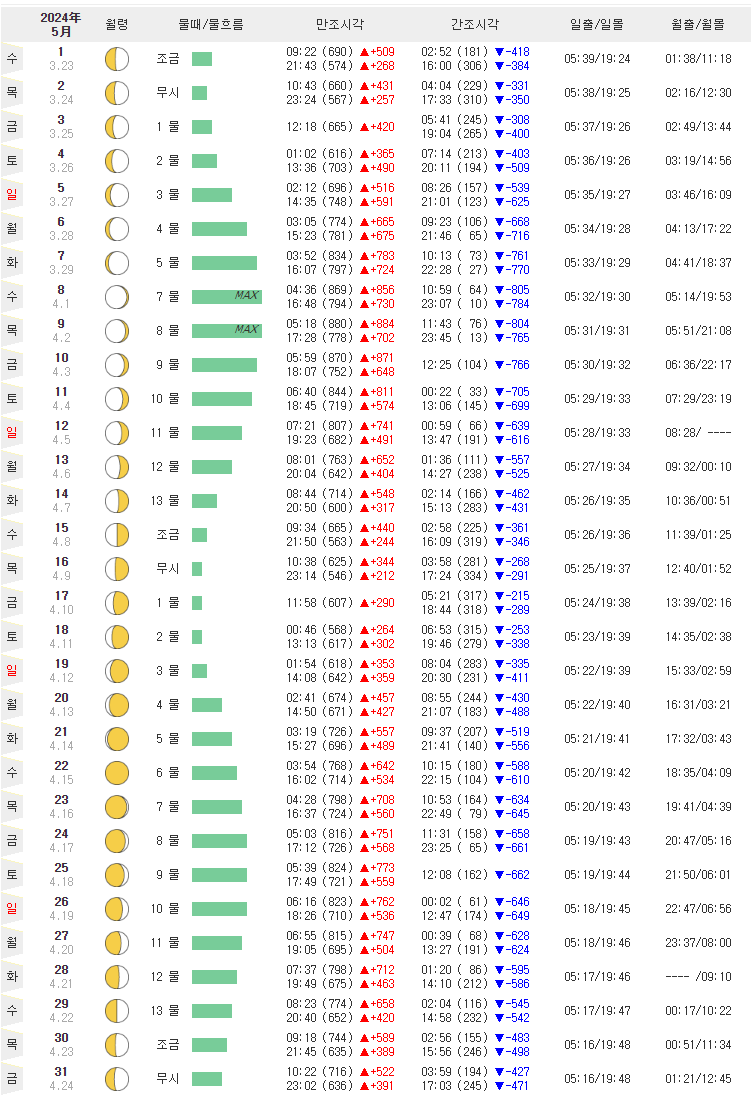Click the 일 weekday cell for May 5
751x1095 pixels.
click(x=12, y=195)
